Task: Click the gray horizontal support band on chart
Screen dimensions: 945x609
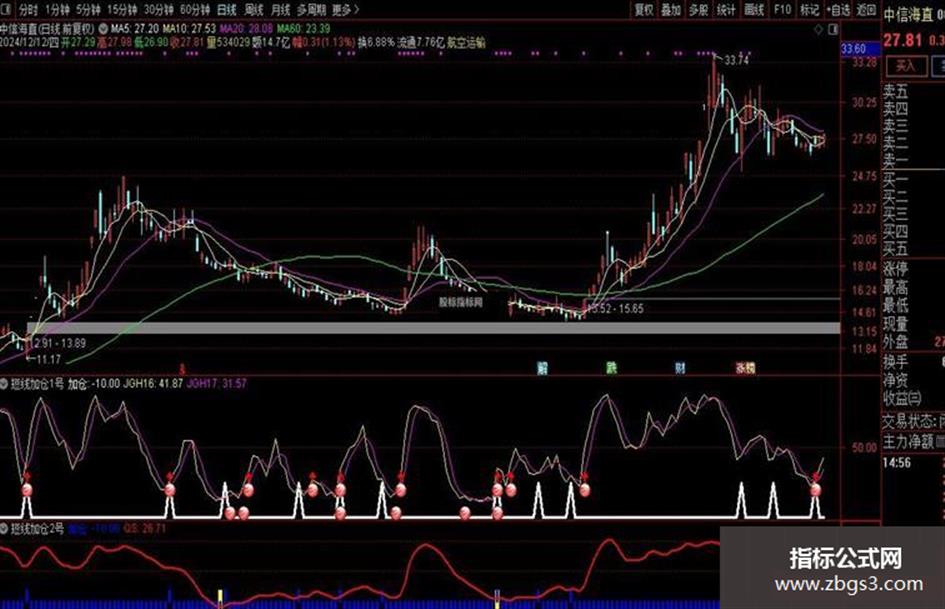Action: coord(433,328)
